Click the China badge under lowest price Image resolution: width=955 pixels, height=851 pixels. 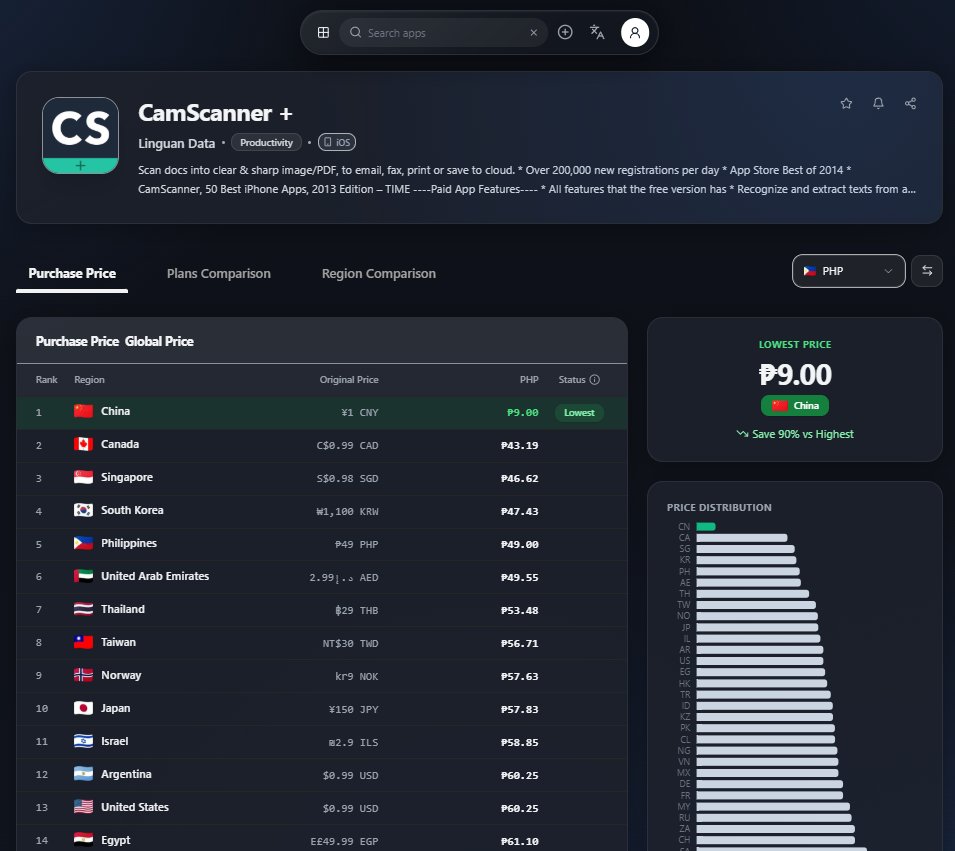coord(795,406)
